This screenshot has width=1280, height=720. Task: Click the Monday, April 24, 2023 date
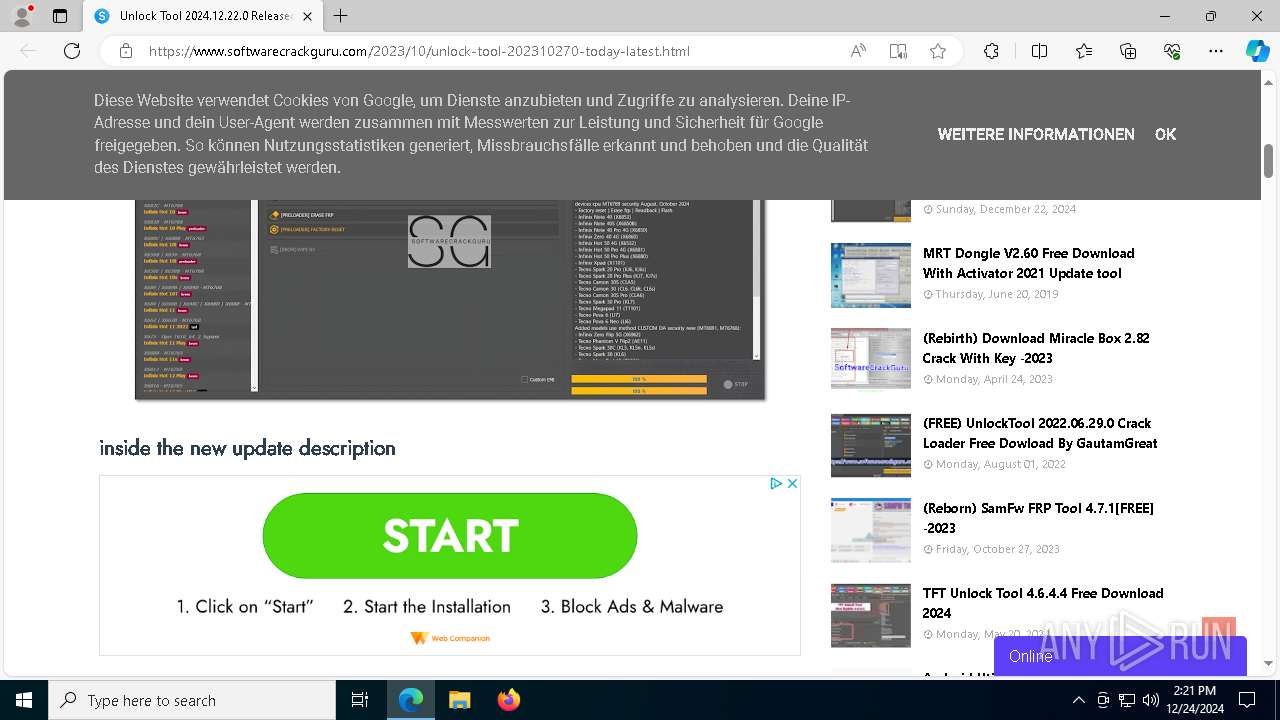pos(994,379)
